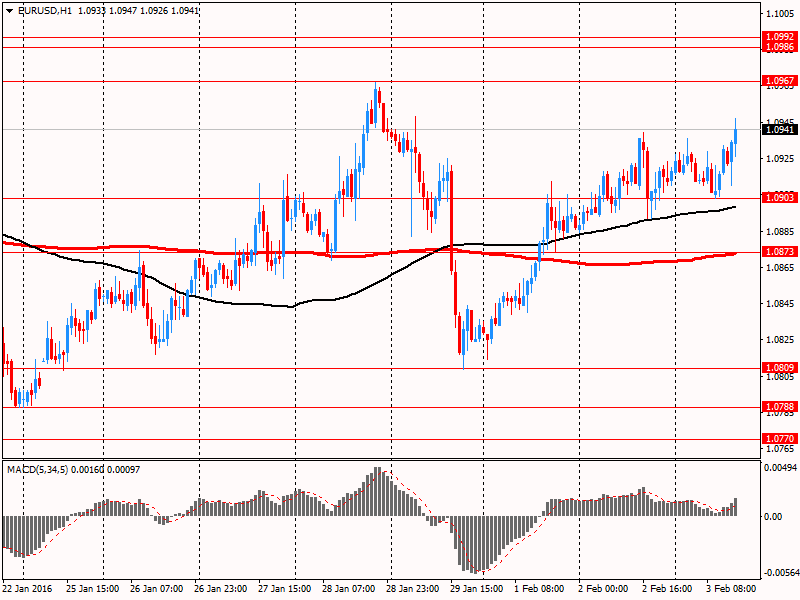Viewport: 800px width, 600px height.
Task: Click the 22 Jan 2016 date label
Action: tap(30, 589)
